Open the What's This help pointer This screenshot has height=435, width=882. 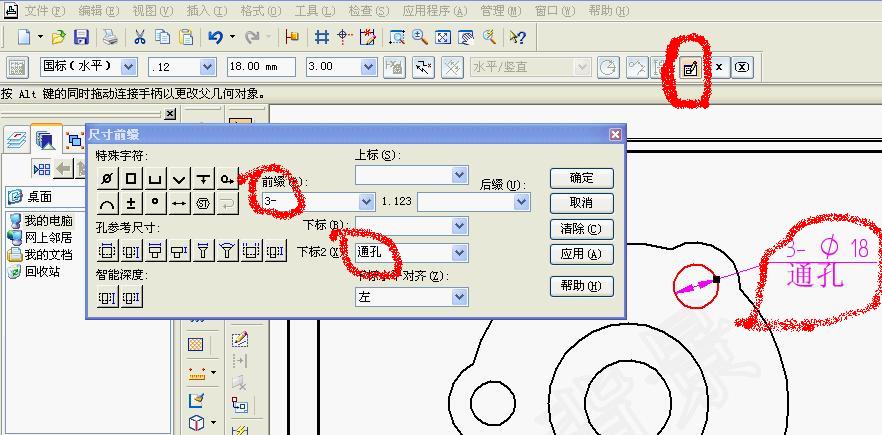coord(518,37)
